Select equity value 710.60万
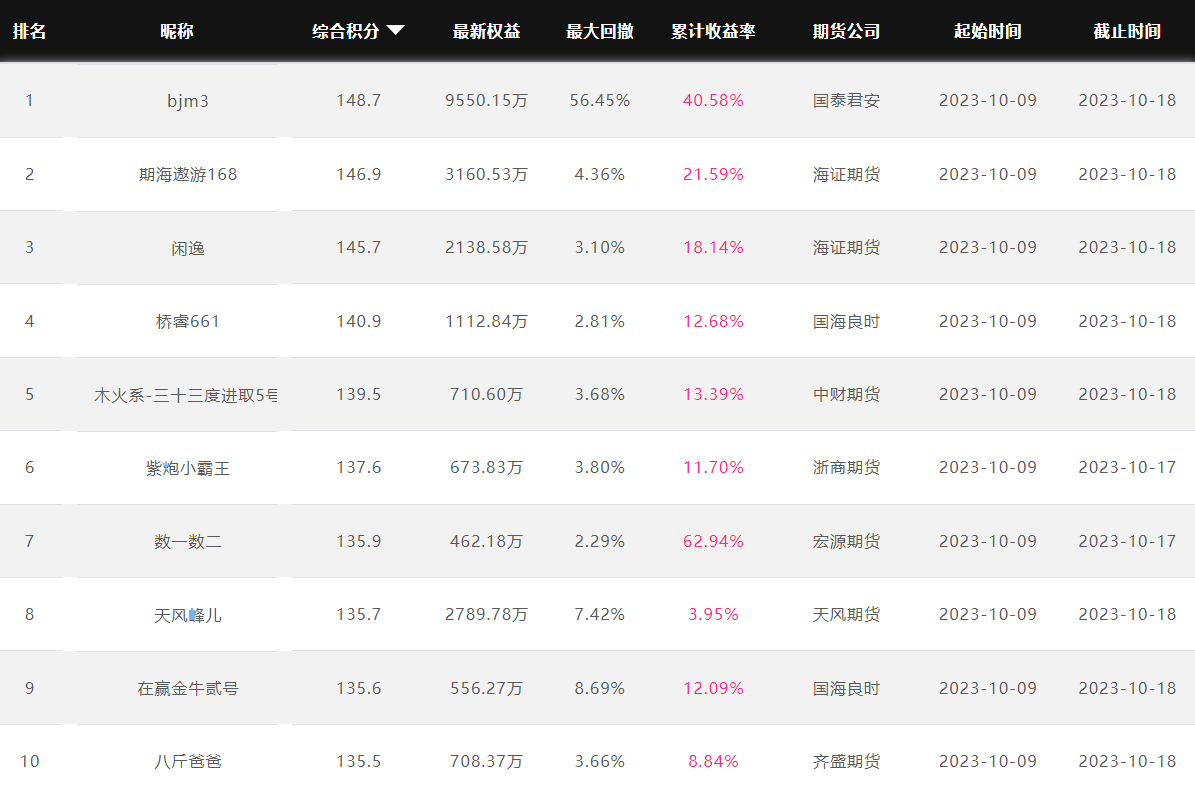 (486, 395)
